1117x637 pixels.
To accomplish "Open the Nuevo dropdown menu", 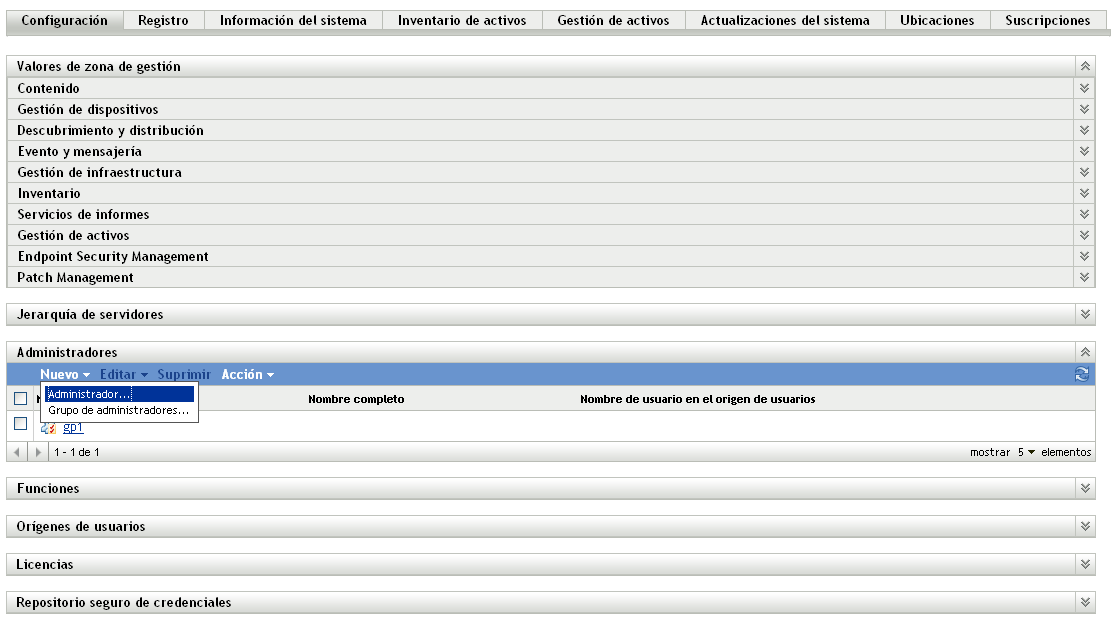I will point(65,375).
